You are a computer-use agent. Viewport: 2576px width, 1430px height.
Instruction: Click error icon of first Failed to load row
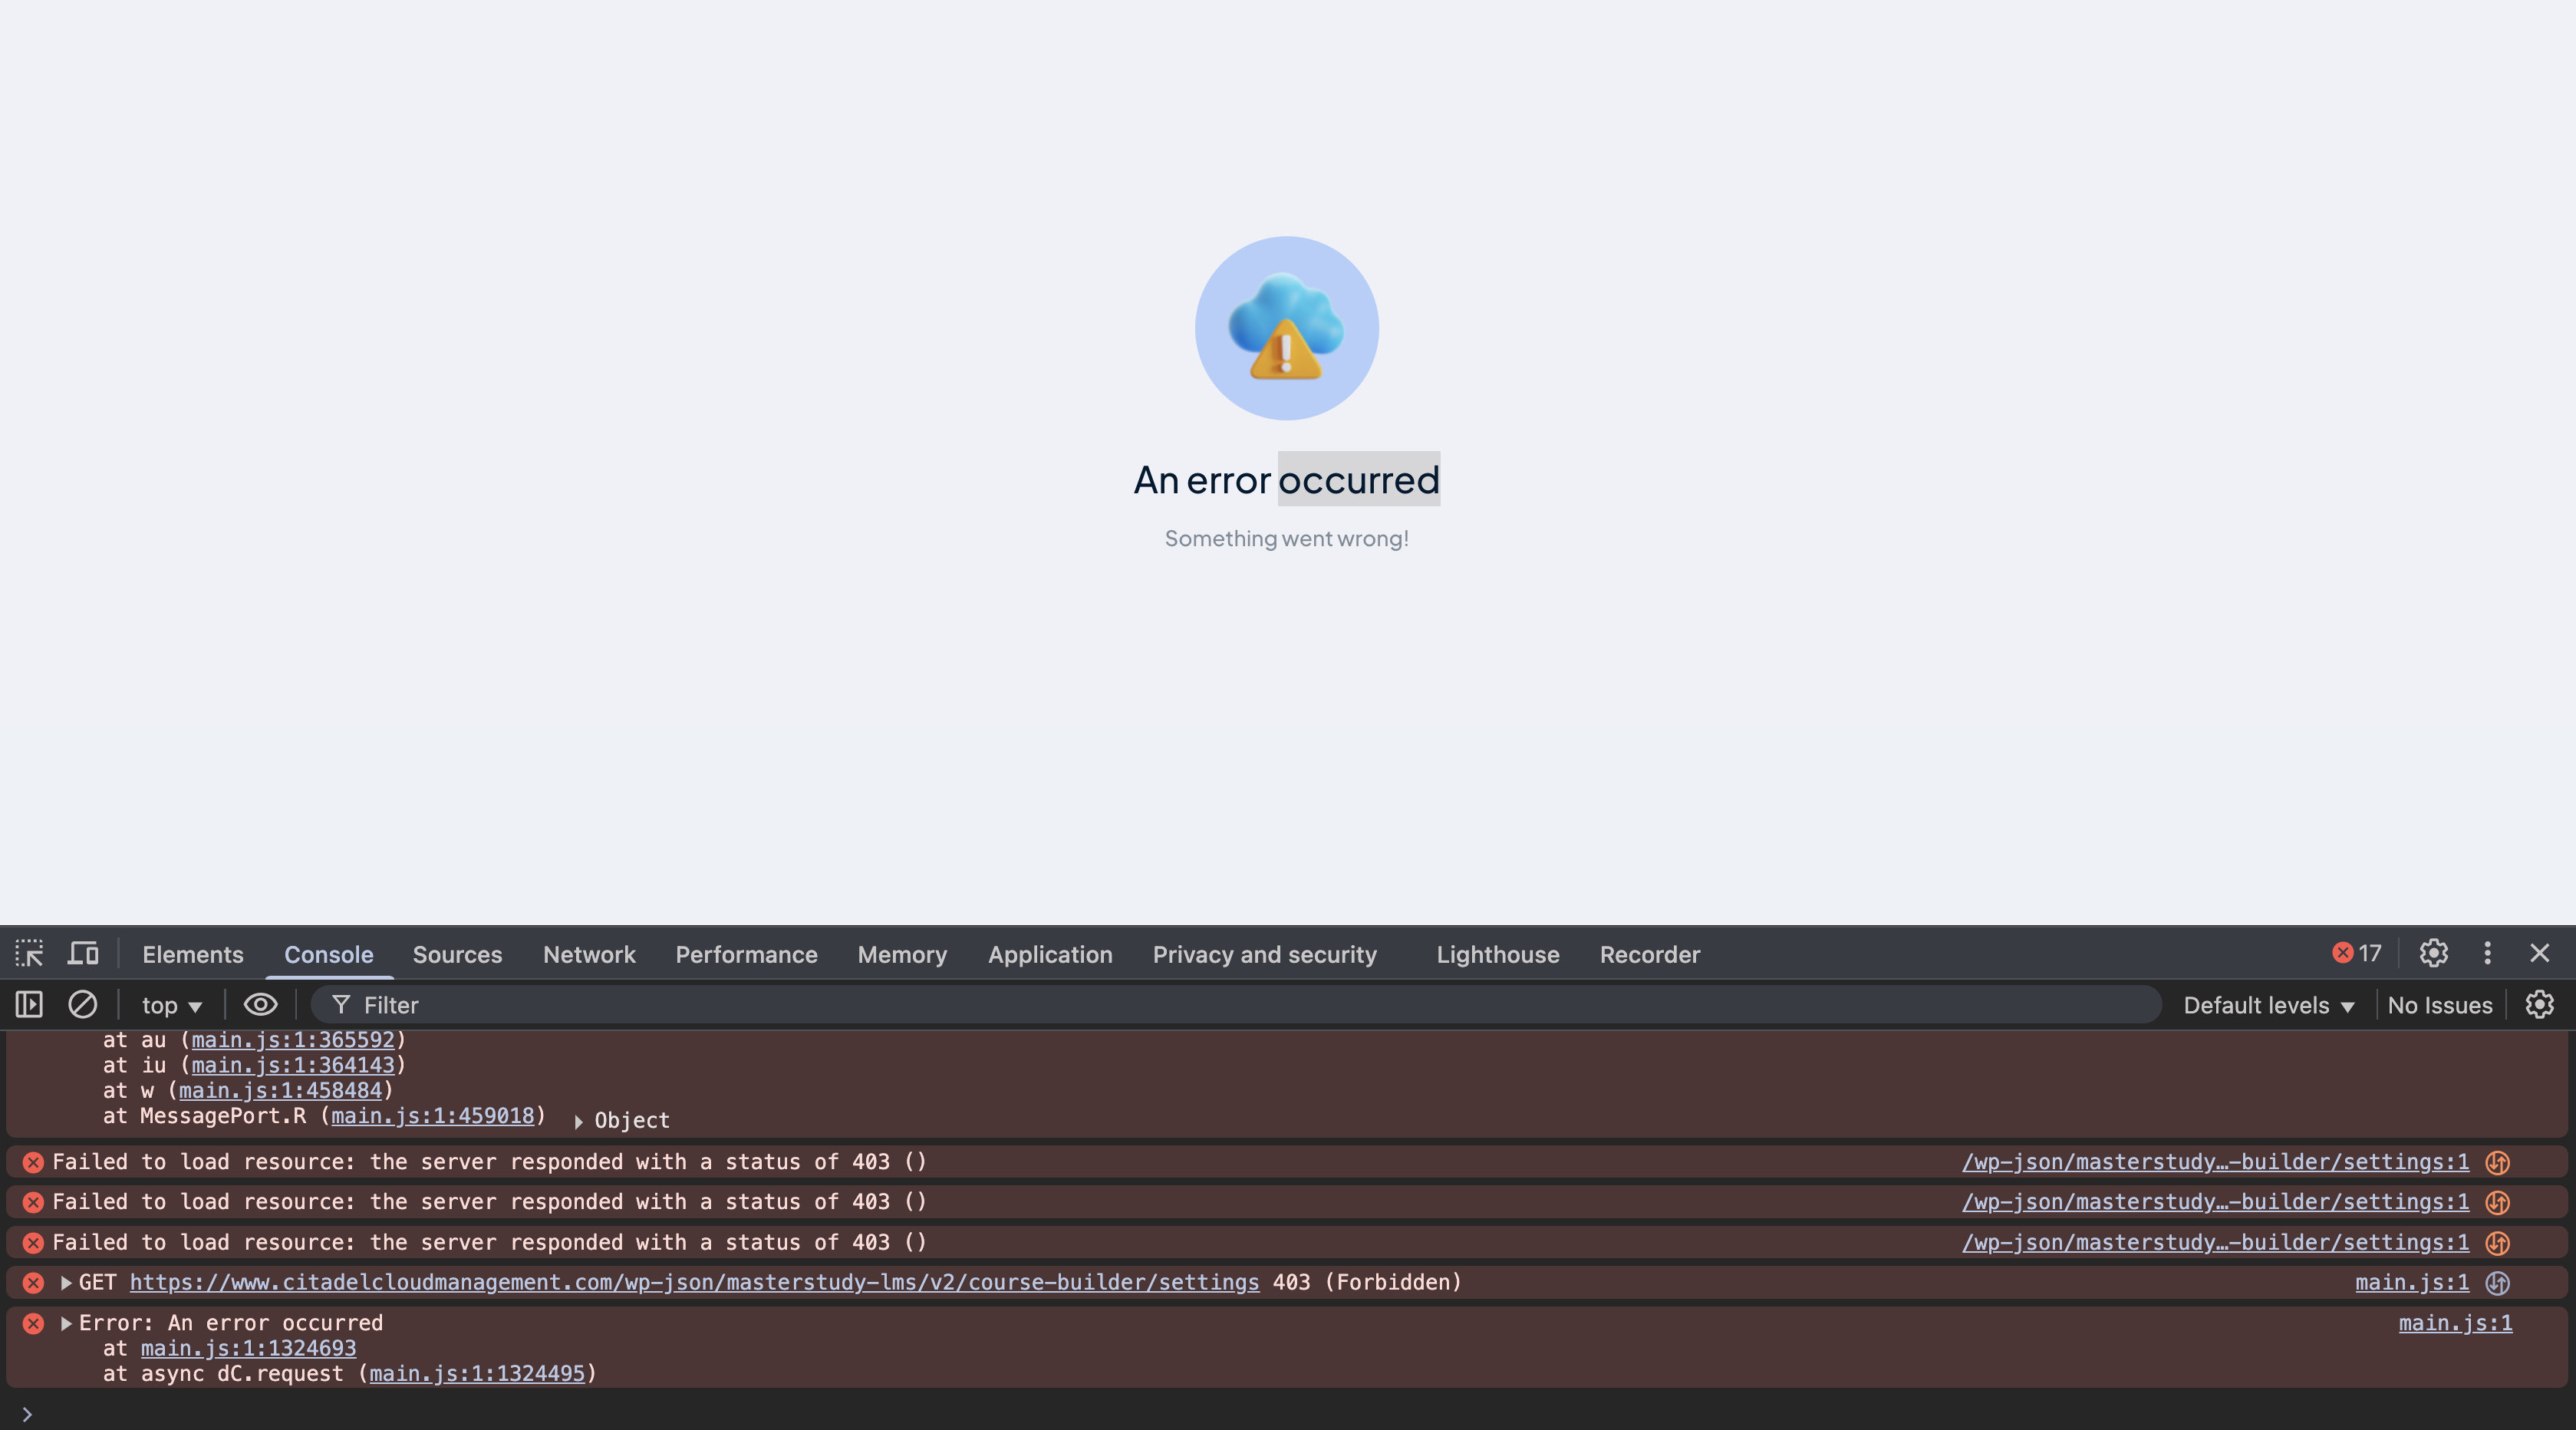[33, 1162]
